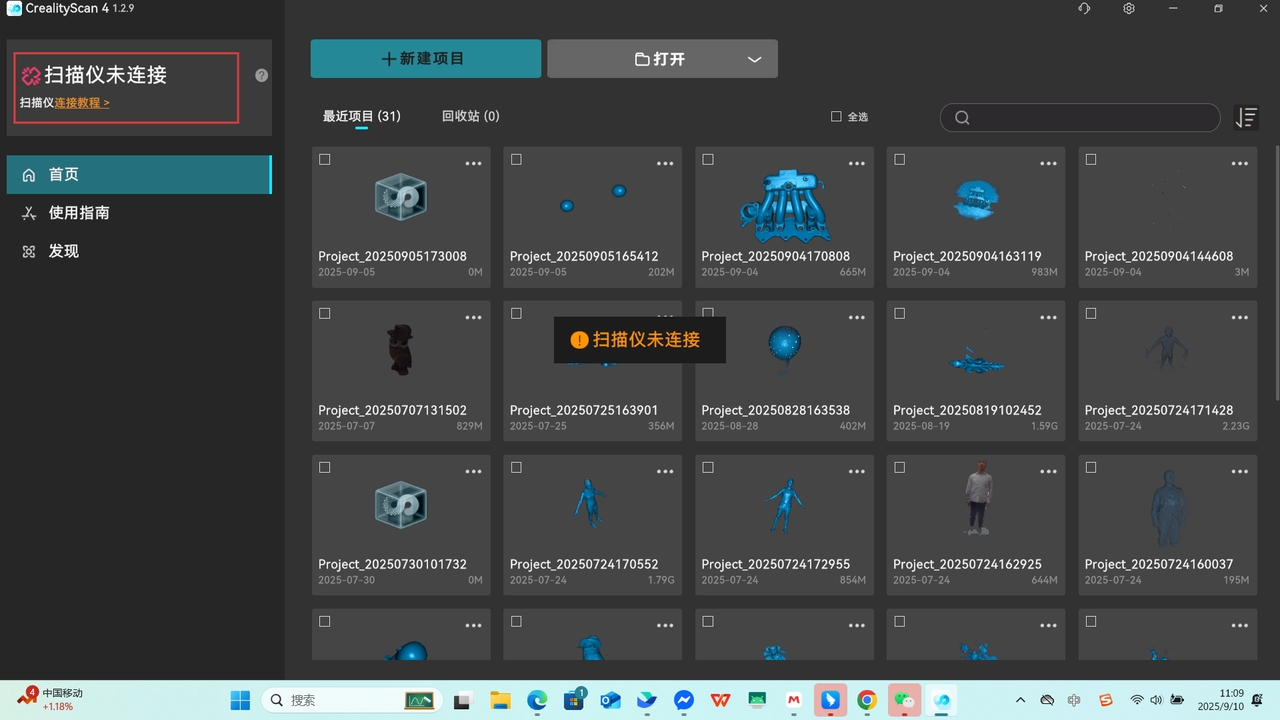Image resolution: width=1280 pixels, height=720 pixels.
Task: Click the help question mark icon
Action: (261, 75)
